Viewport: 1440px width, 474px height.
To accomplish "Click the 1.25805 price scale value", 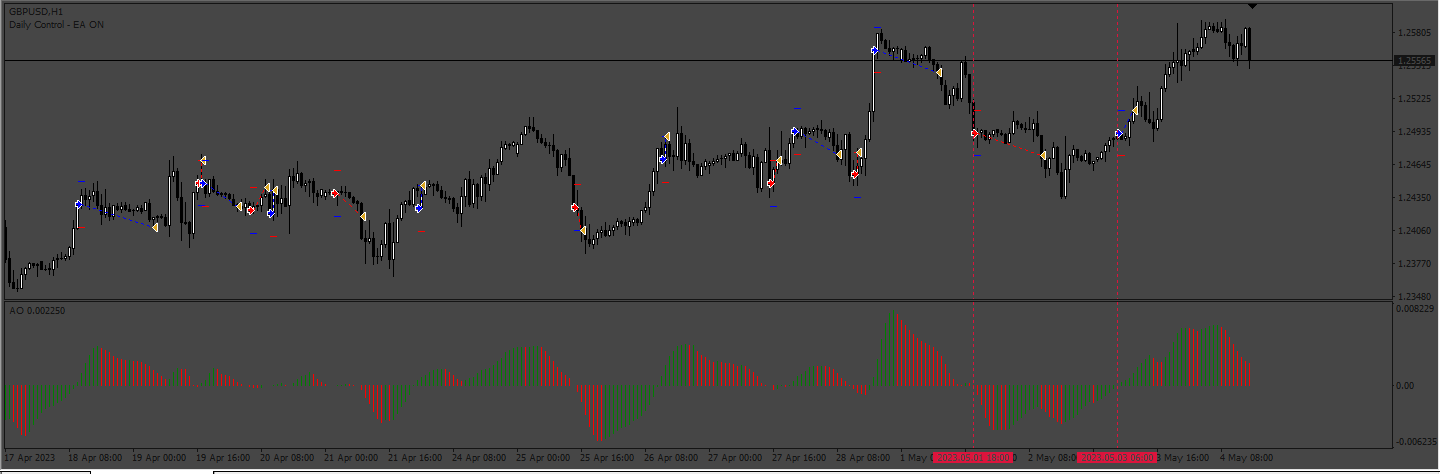I will click(1414, 33).
